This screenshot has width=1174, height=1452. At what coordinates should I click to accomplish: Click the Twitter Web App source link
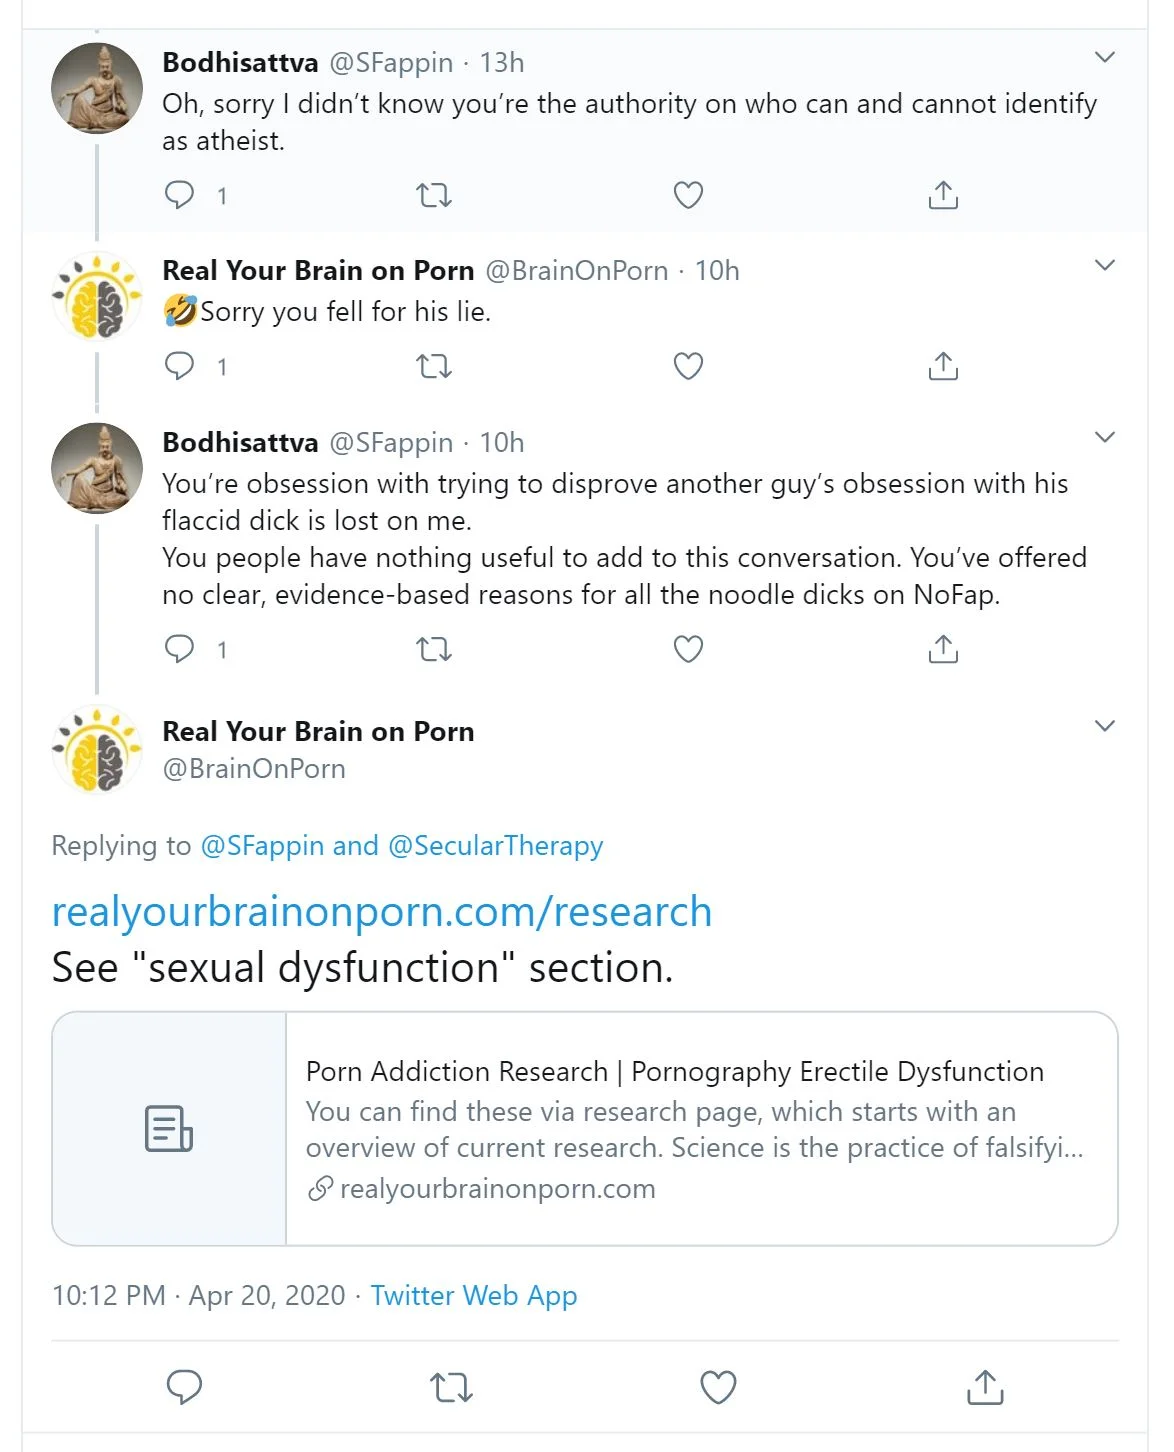point(474,1296)
